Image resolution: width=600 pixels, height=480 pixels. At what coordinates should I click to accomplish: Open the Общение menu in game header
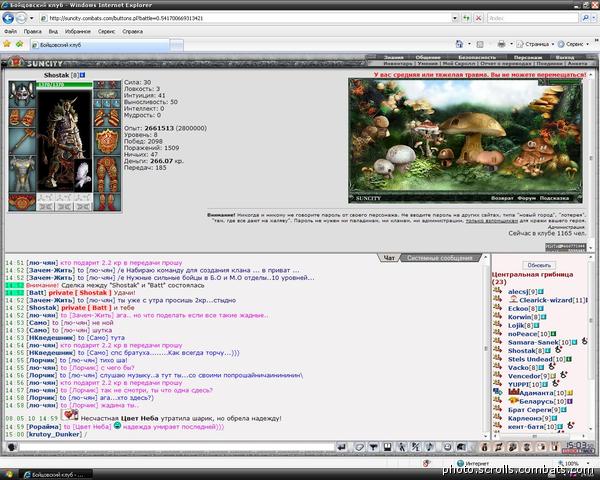428,57
